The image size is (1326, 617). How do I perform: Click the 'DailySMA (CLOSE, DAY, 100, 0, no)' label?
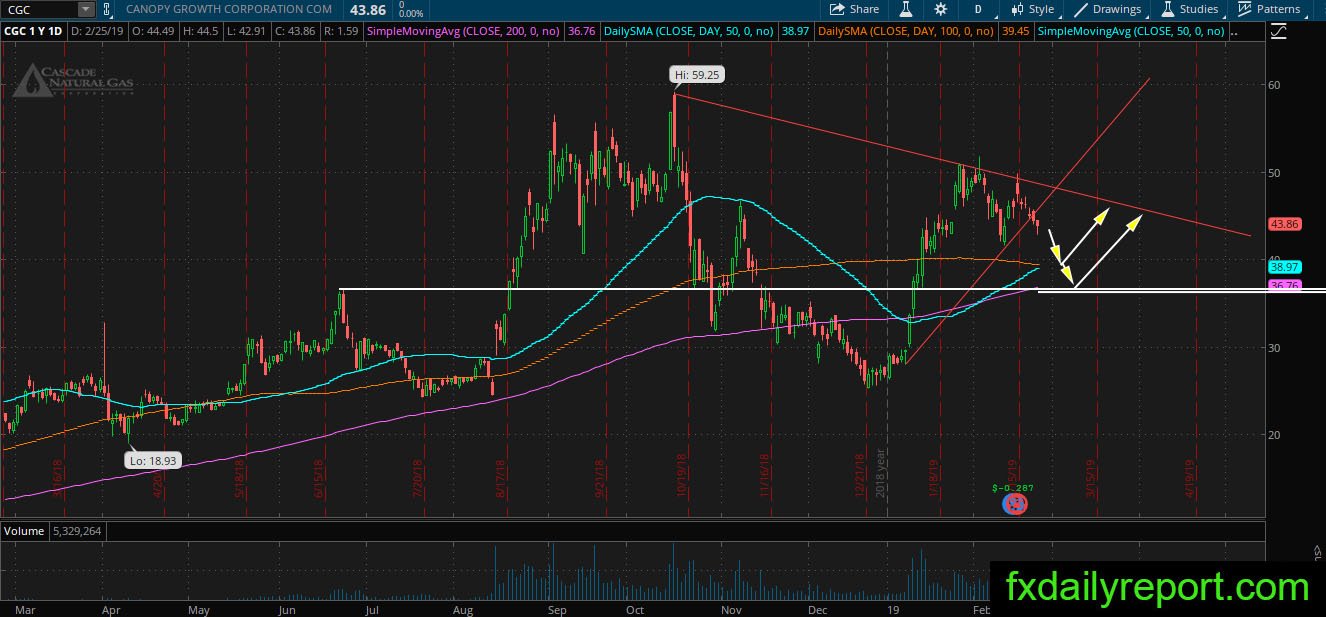click(x=907, y=32)
